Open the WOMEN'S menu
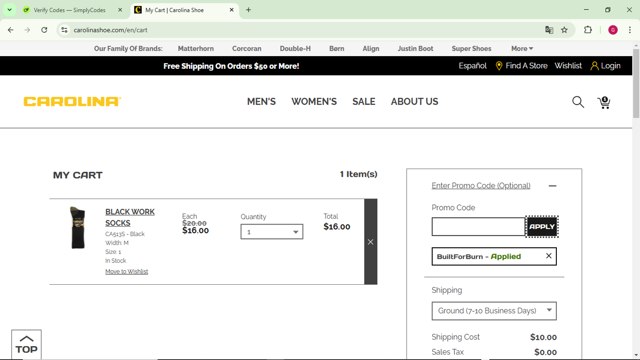The height and width of the screenshot is (360, 640). (x=314, y=102)
